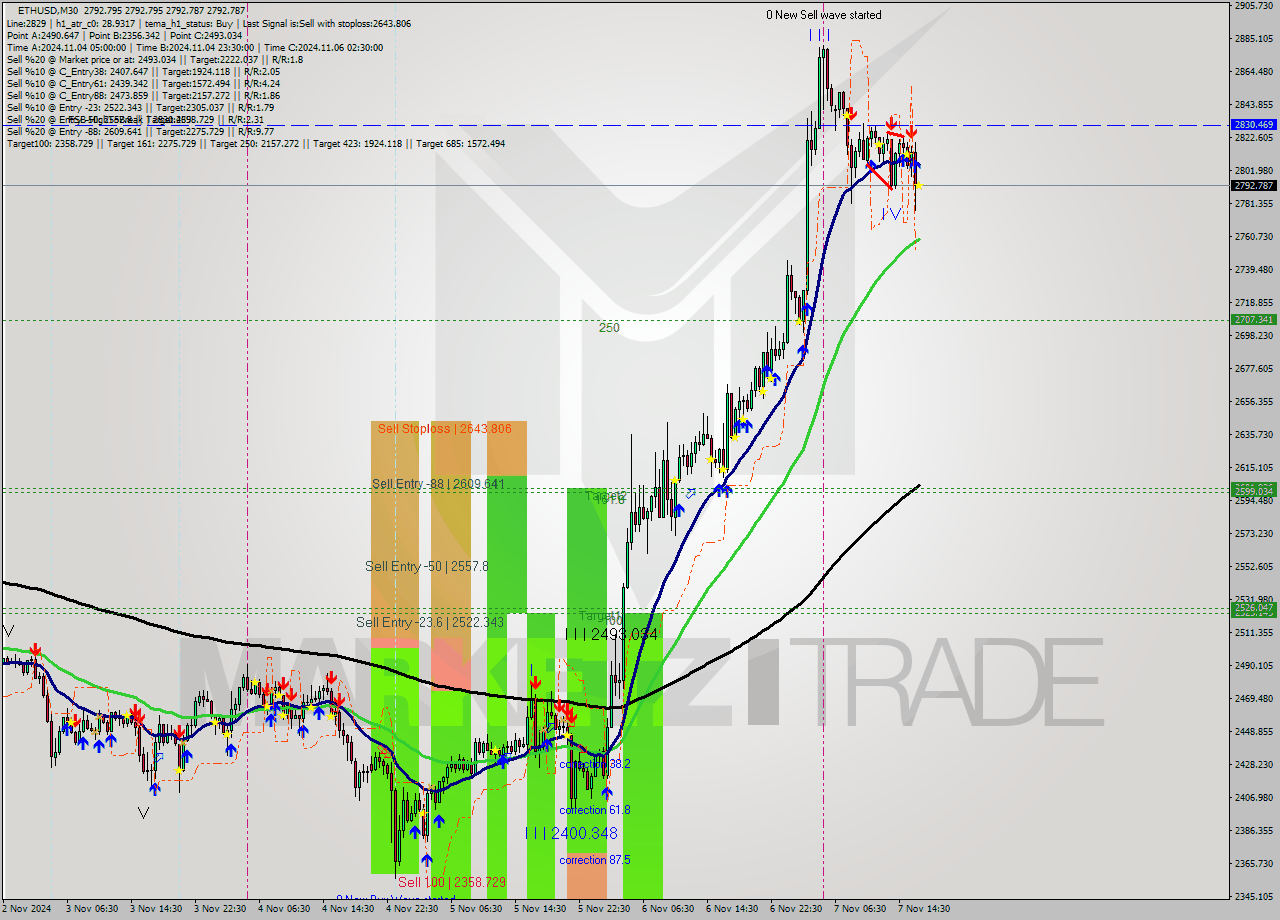Click the '4 Nov 14:30' time label
Screen dimensions: 1280x920
(x=348, y=909)
